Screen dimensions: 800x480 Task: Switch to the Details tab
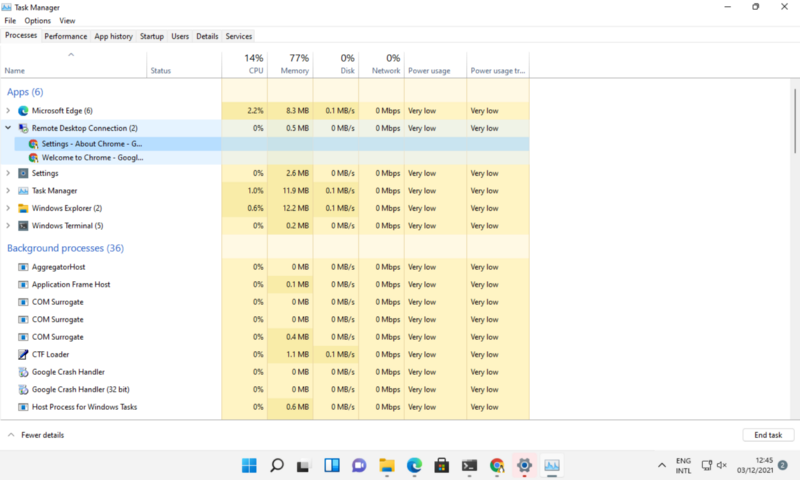207,36
